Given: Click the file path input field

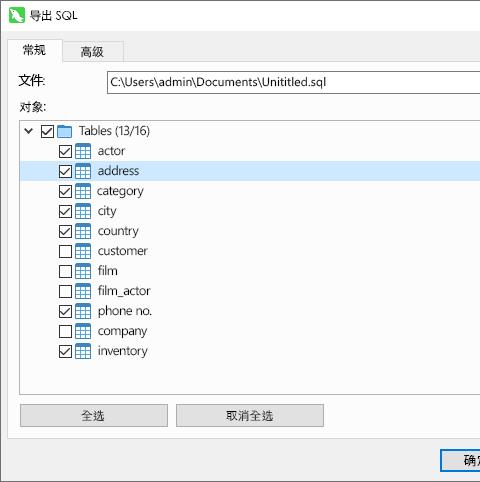Looking at the screenshot, I should (x=293, y=82).
